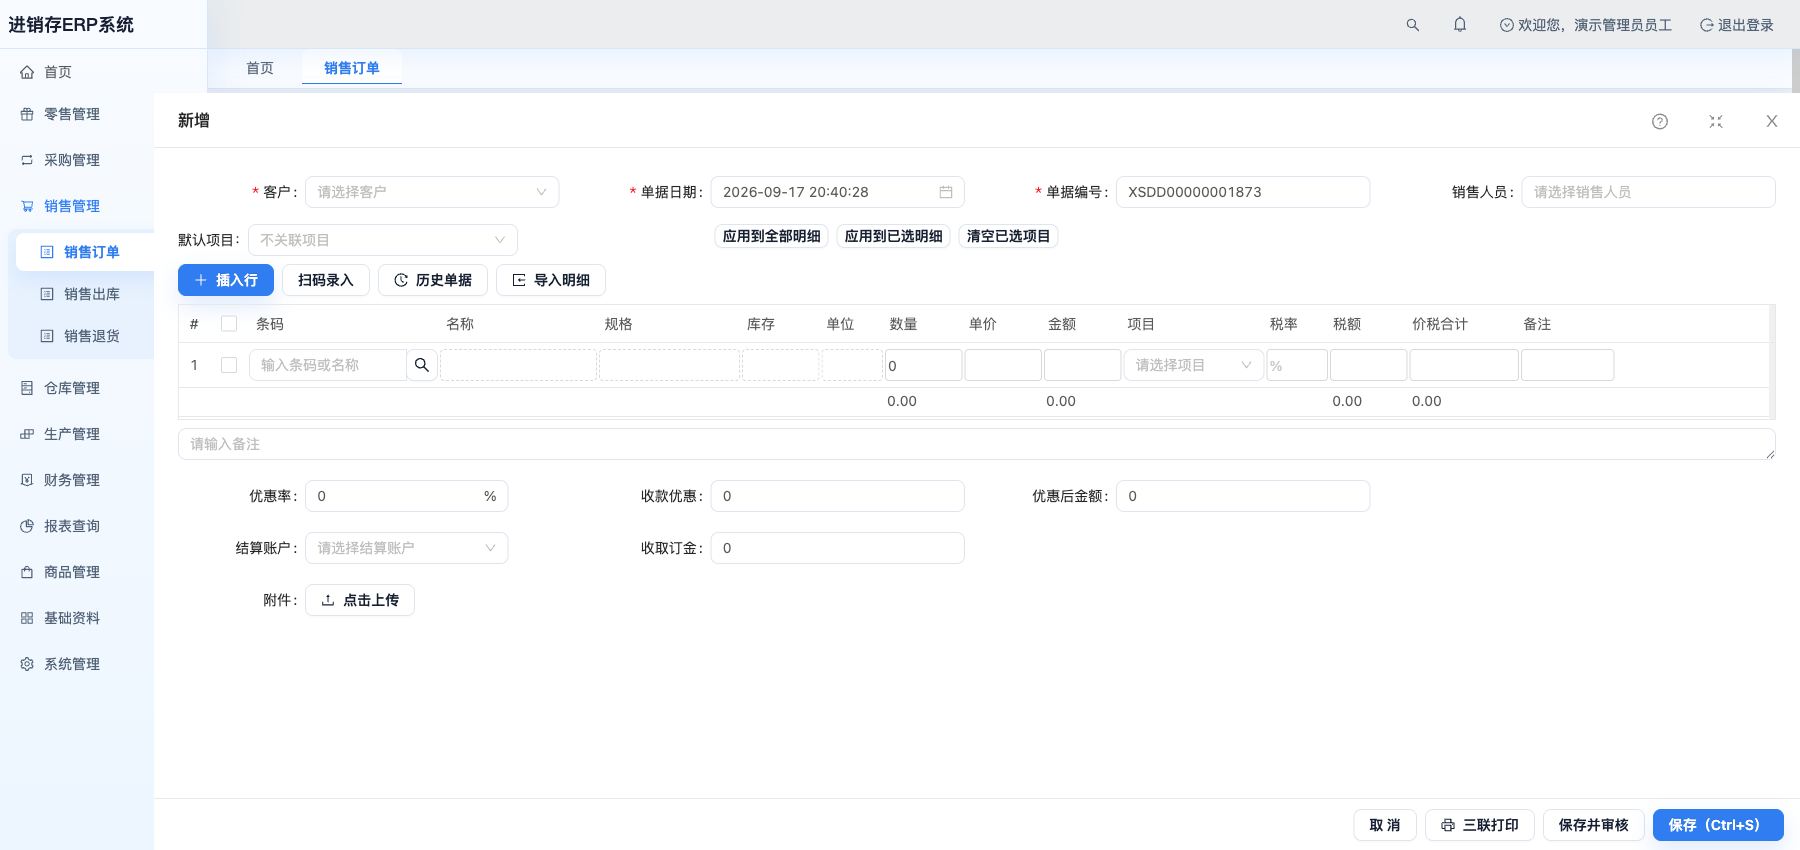Click the welcome user icon in header
Viewport: 1800px width, 850px height.
coord(1507,25)
